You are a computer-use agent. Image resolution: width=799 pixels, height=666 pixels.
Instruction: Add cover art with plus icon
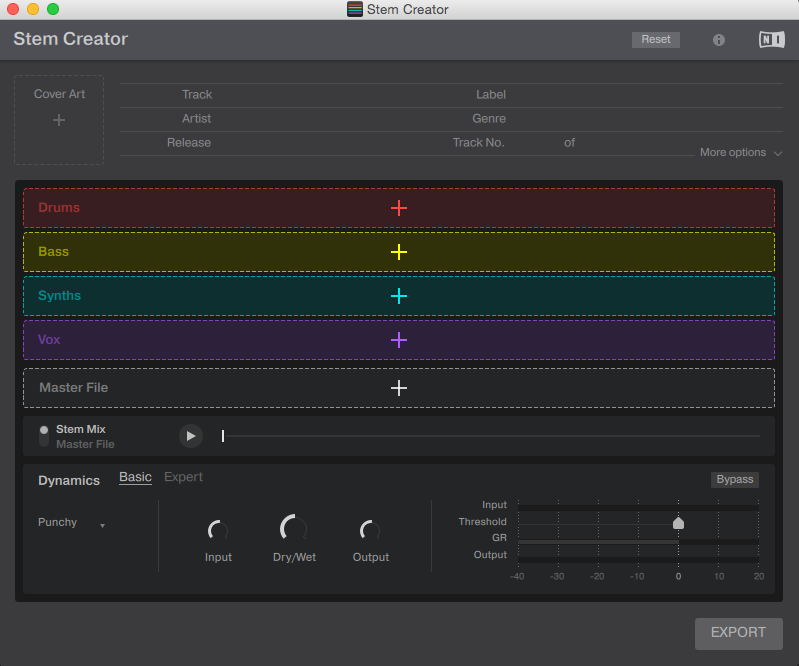[x=59, y=120]
